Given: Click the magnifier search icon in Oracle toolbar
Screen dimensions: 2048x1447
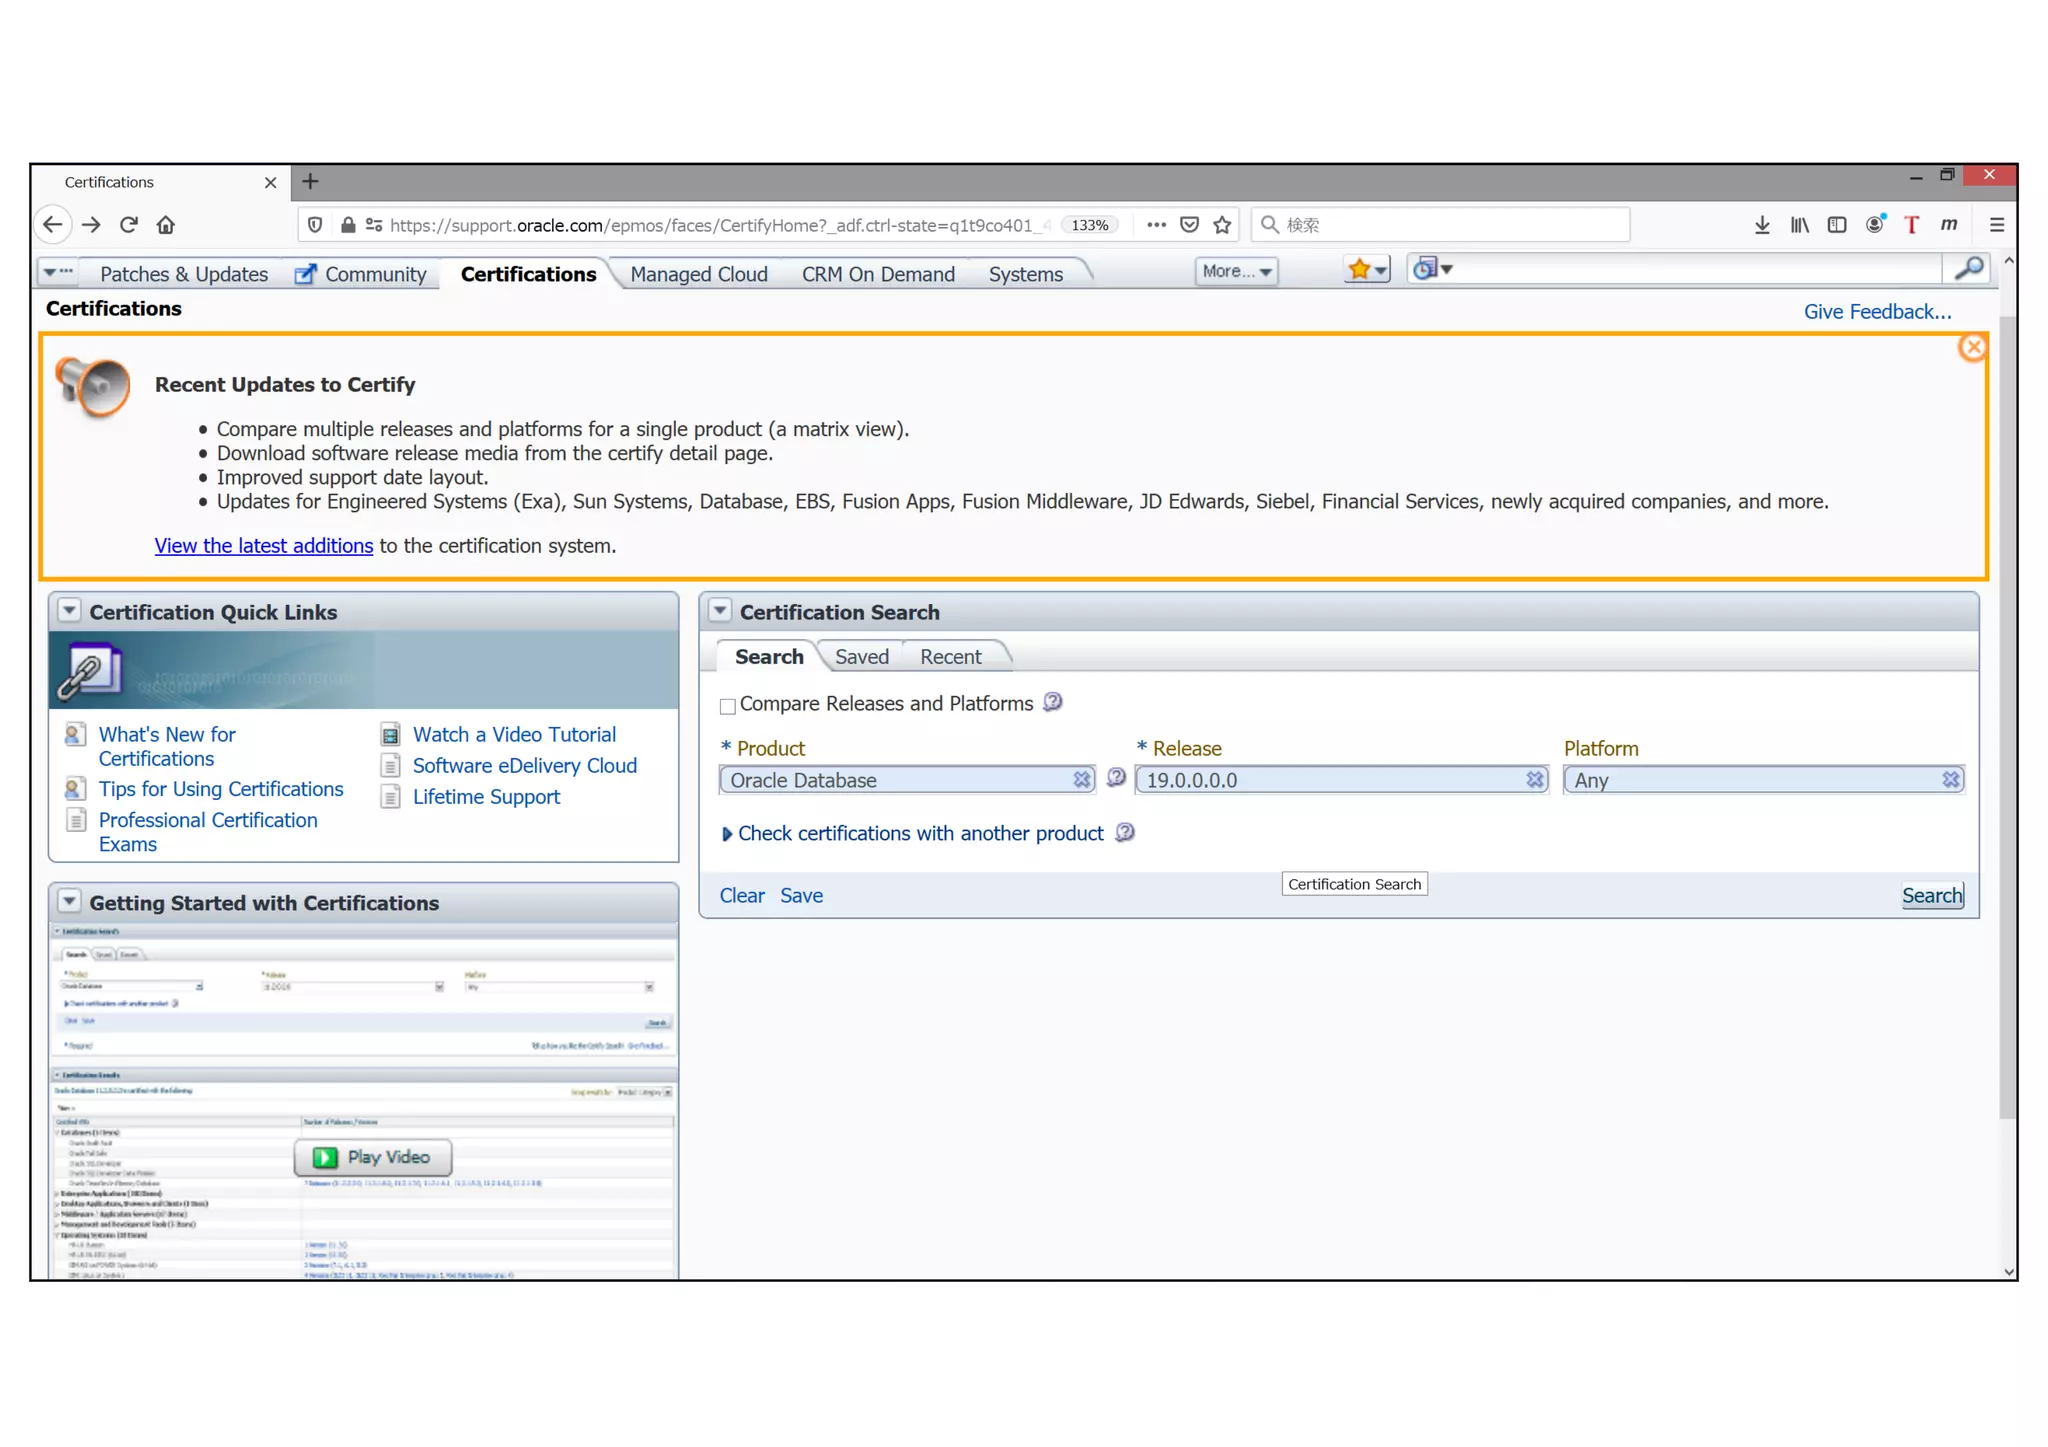Looking at the screenshot, I should tap(1968, 268).
